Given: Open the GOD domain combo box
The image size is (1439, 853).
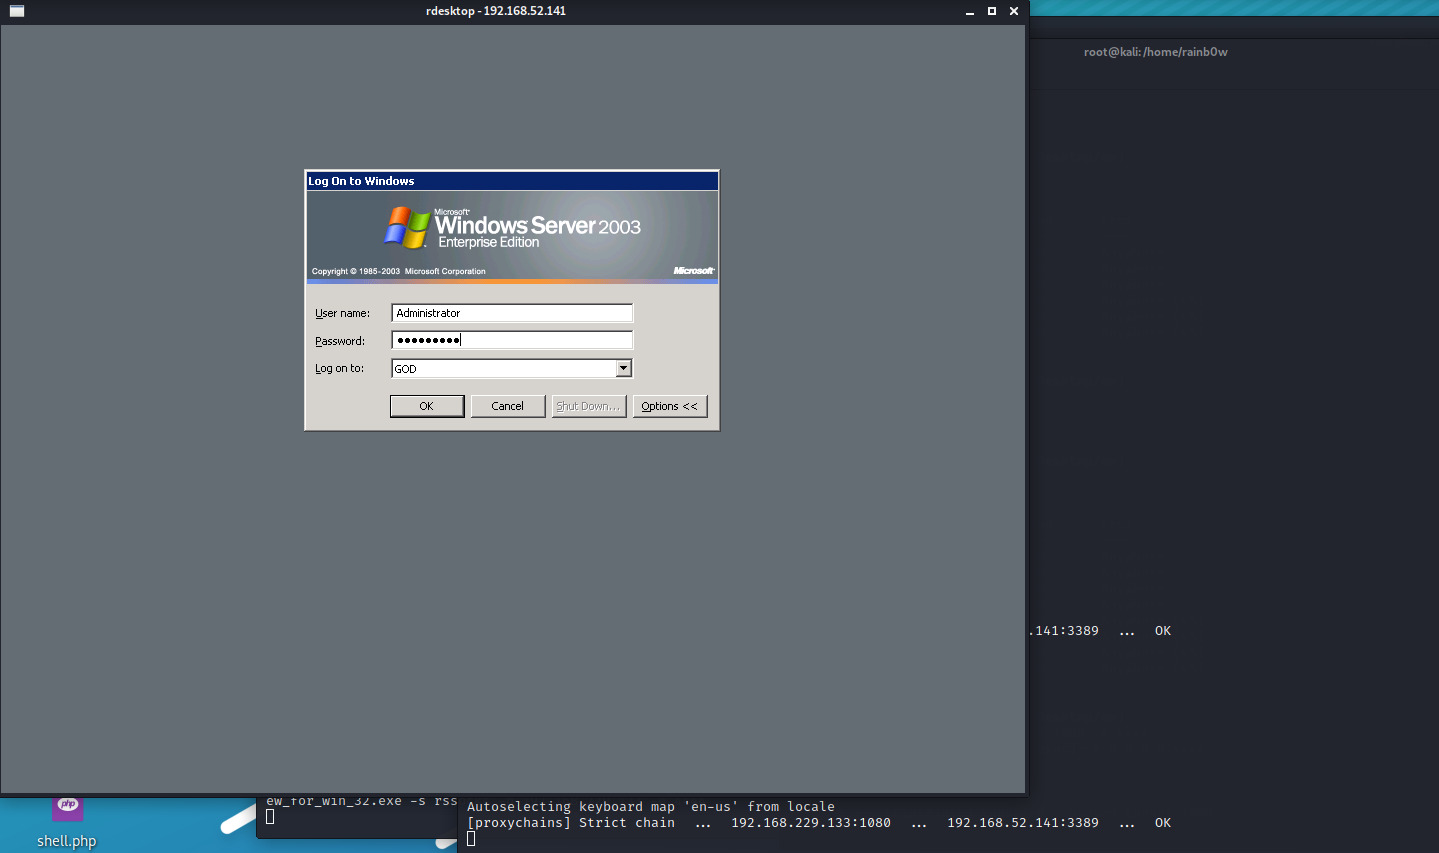Looking at the screenshot, I should point(504,369).
